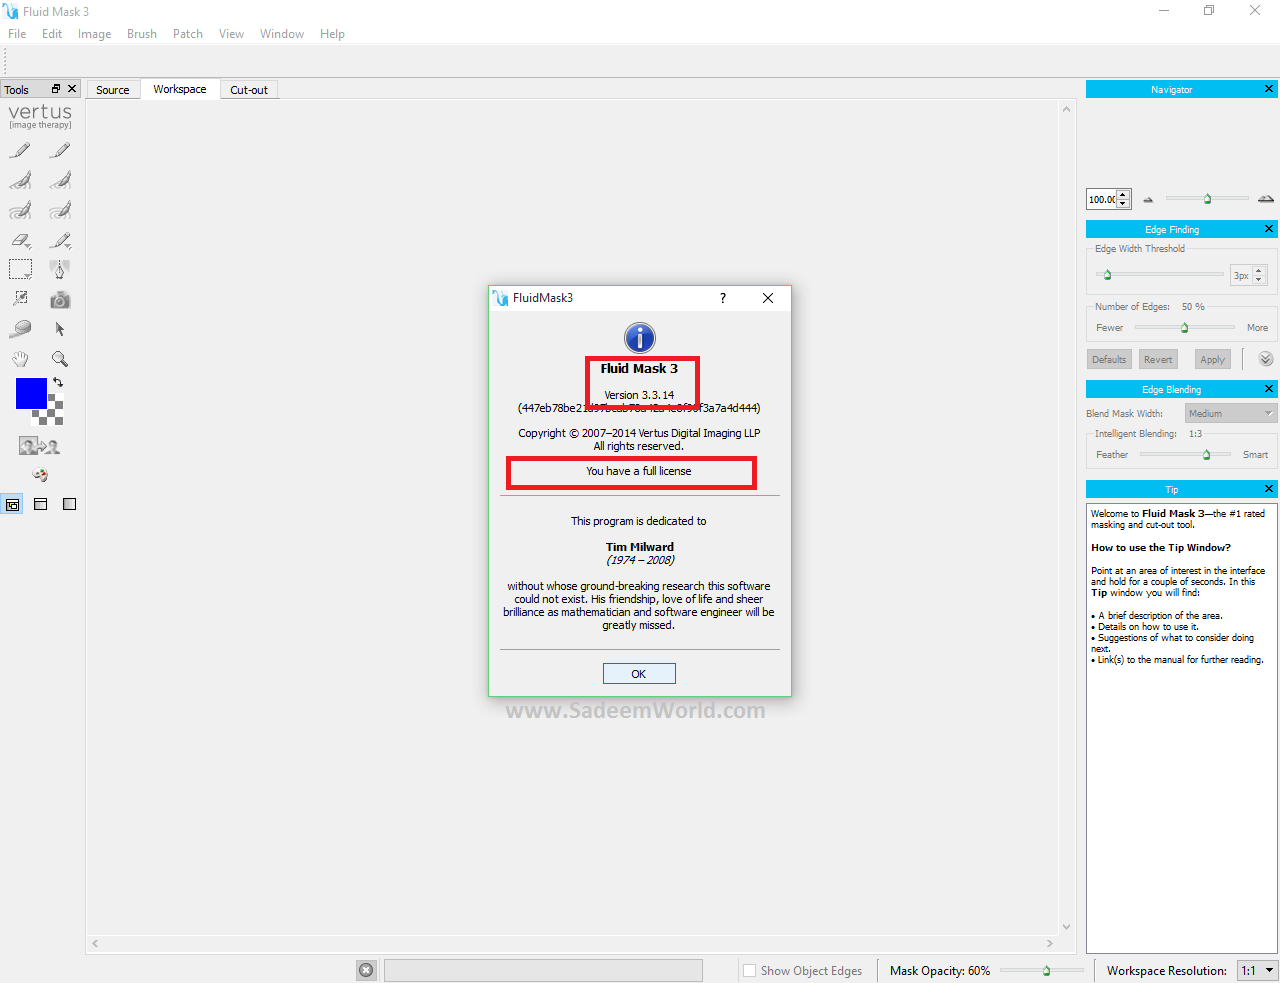Close the Edge Finding panel
Viewport: 1280px width, 983px height.
click(x=1269, y=229)
